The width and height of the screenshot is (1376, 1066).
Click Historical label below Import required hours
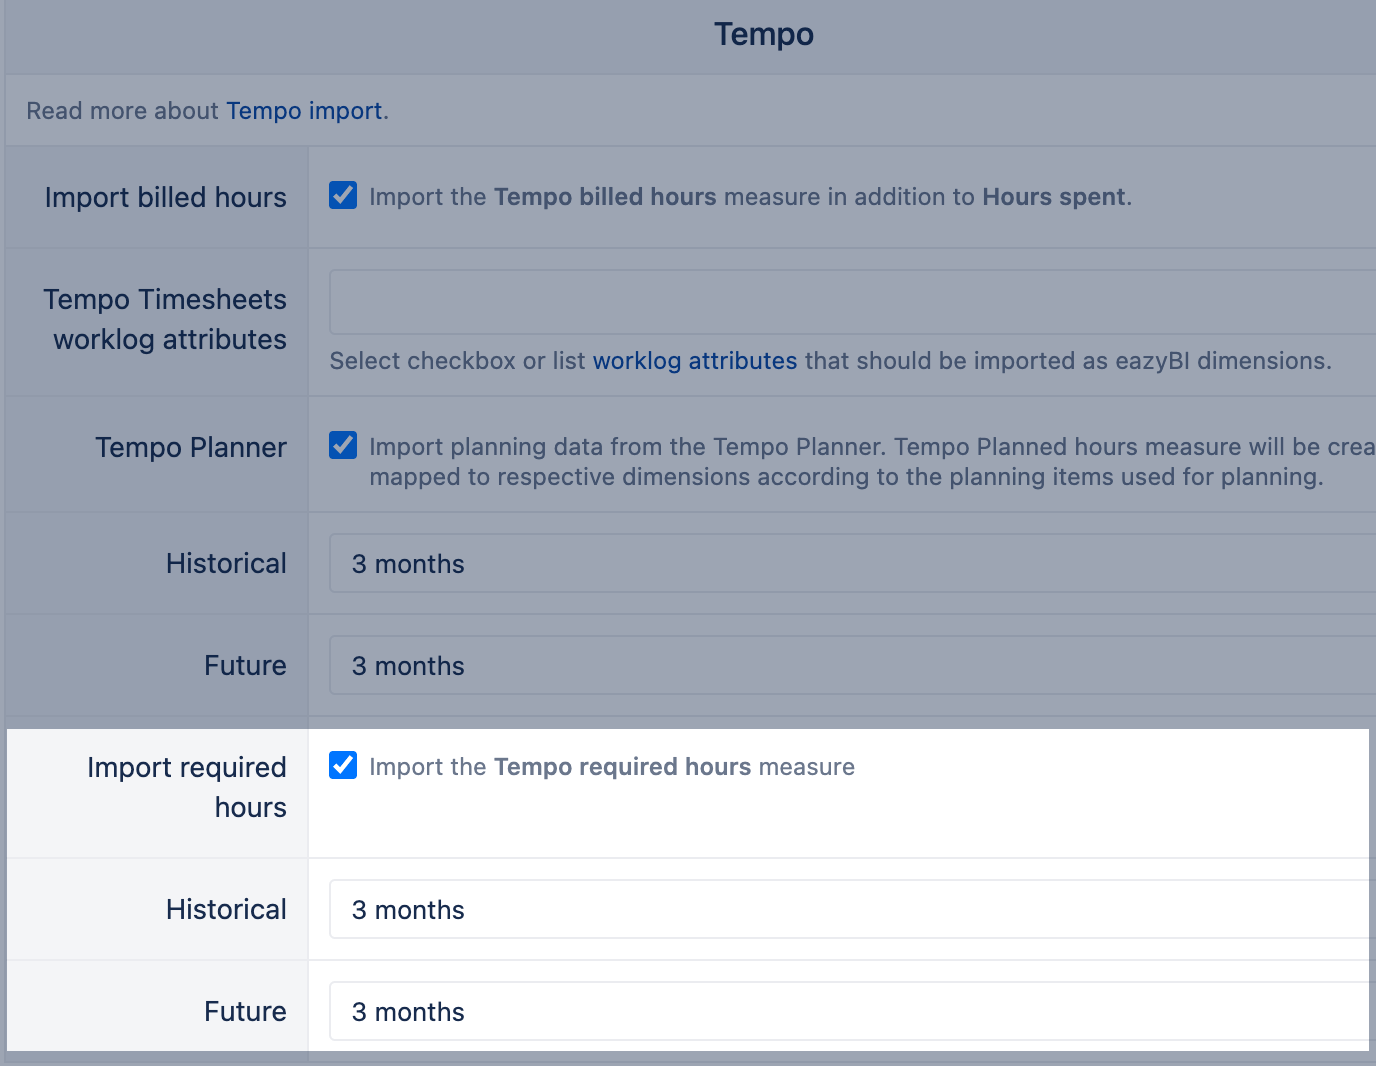[226, 910]
